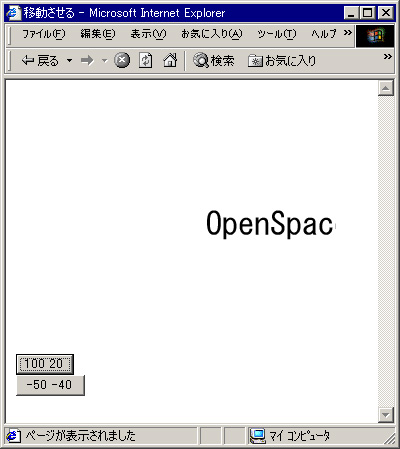Open the ヘルプ menu
Image resolution: width=400 pixels, height=449 pixels.
(x=324, y=34)
